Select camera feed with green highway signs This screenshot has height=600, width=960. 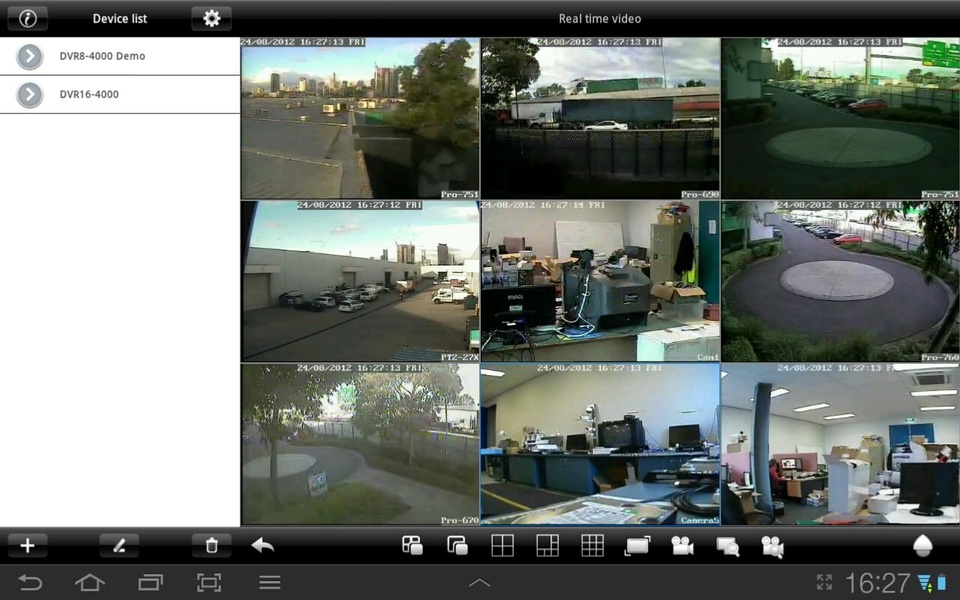click(841, 118)
